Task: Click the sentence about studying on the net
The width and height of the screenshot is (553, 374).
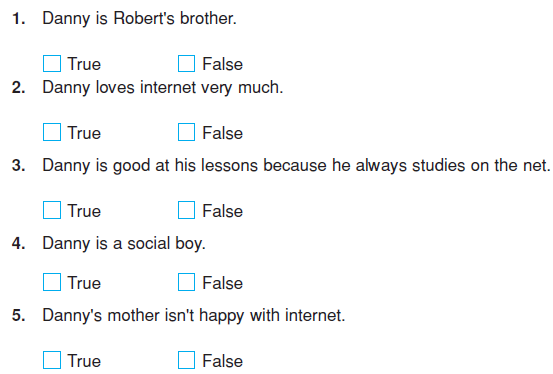Action: click(x=296, y=165)
